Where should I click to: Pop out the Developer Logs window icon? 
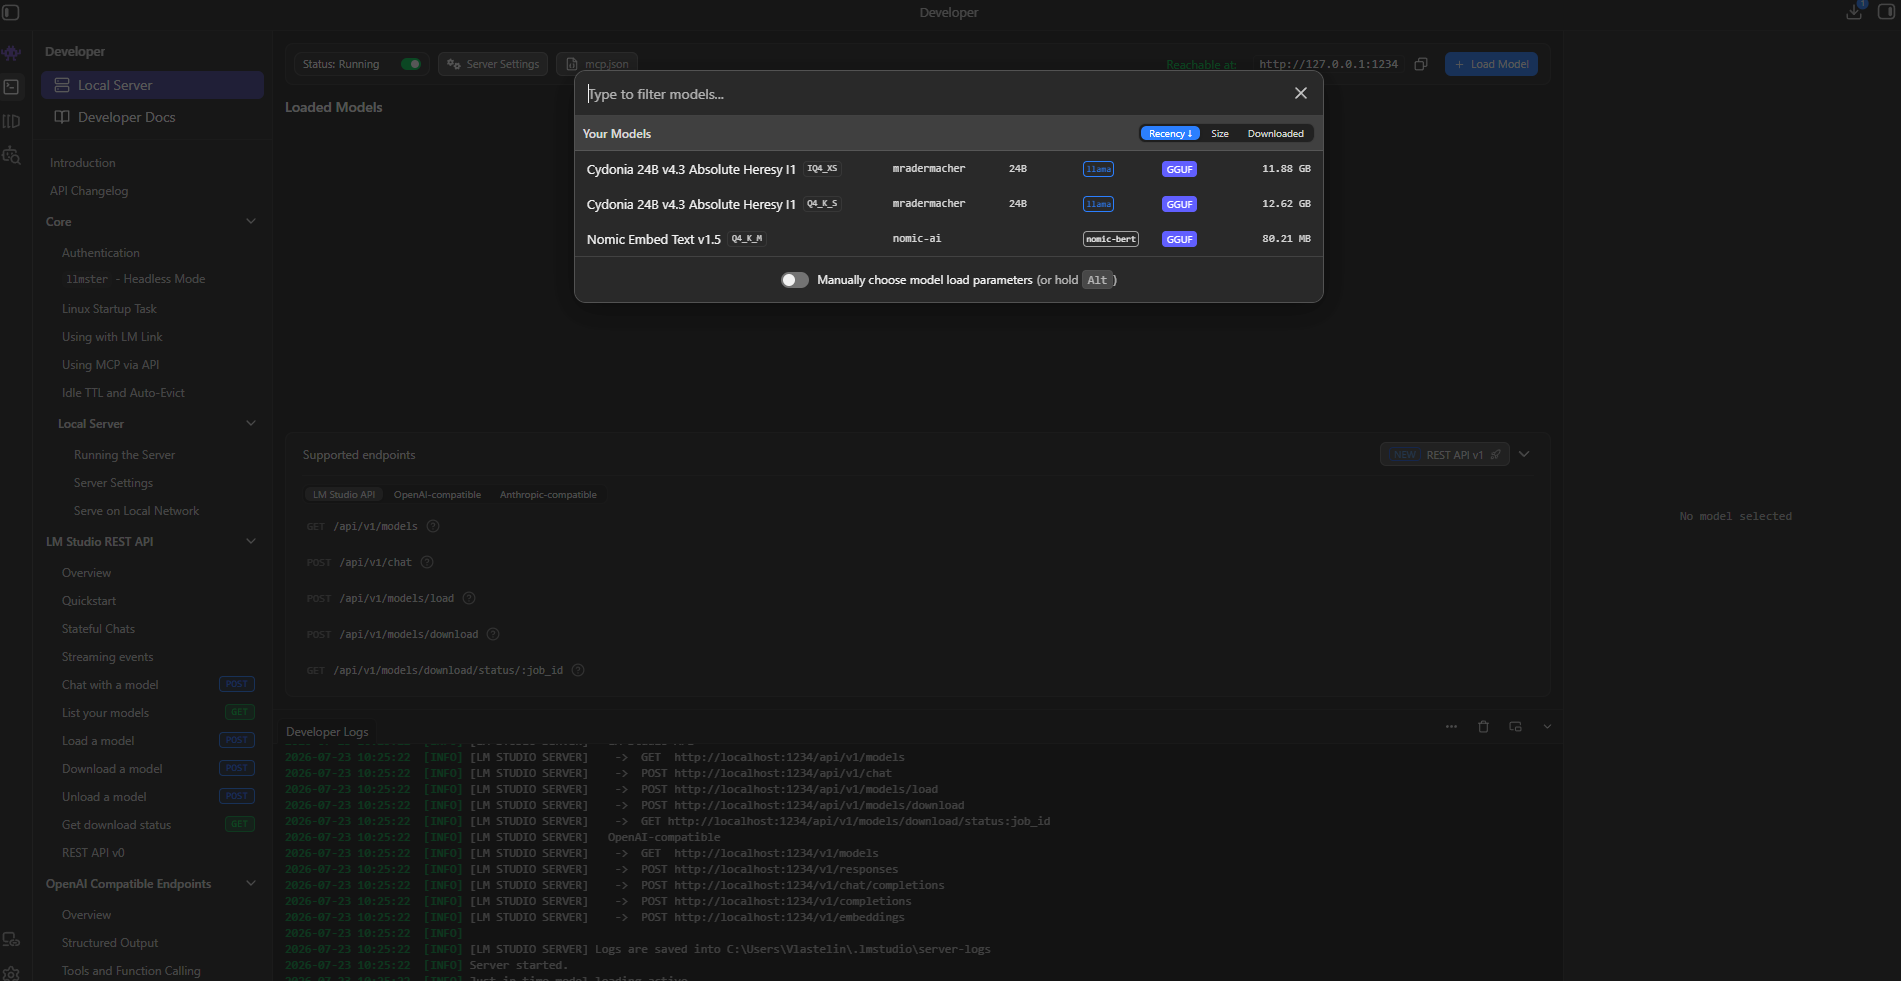(x=1515, y=727)
